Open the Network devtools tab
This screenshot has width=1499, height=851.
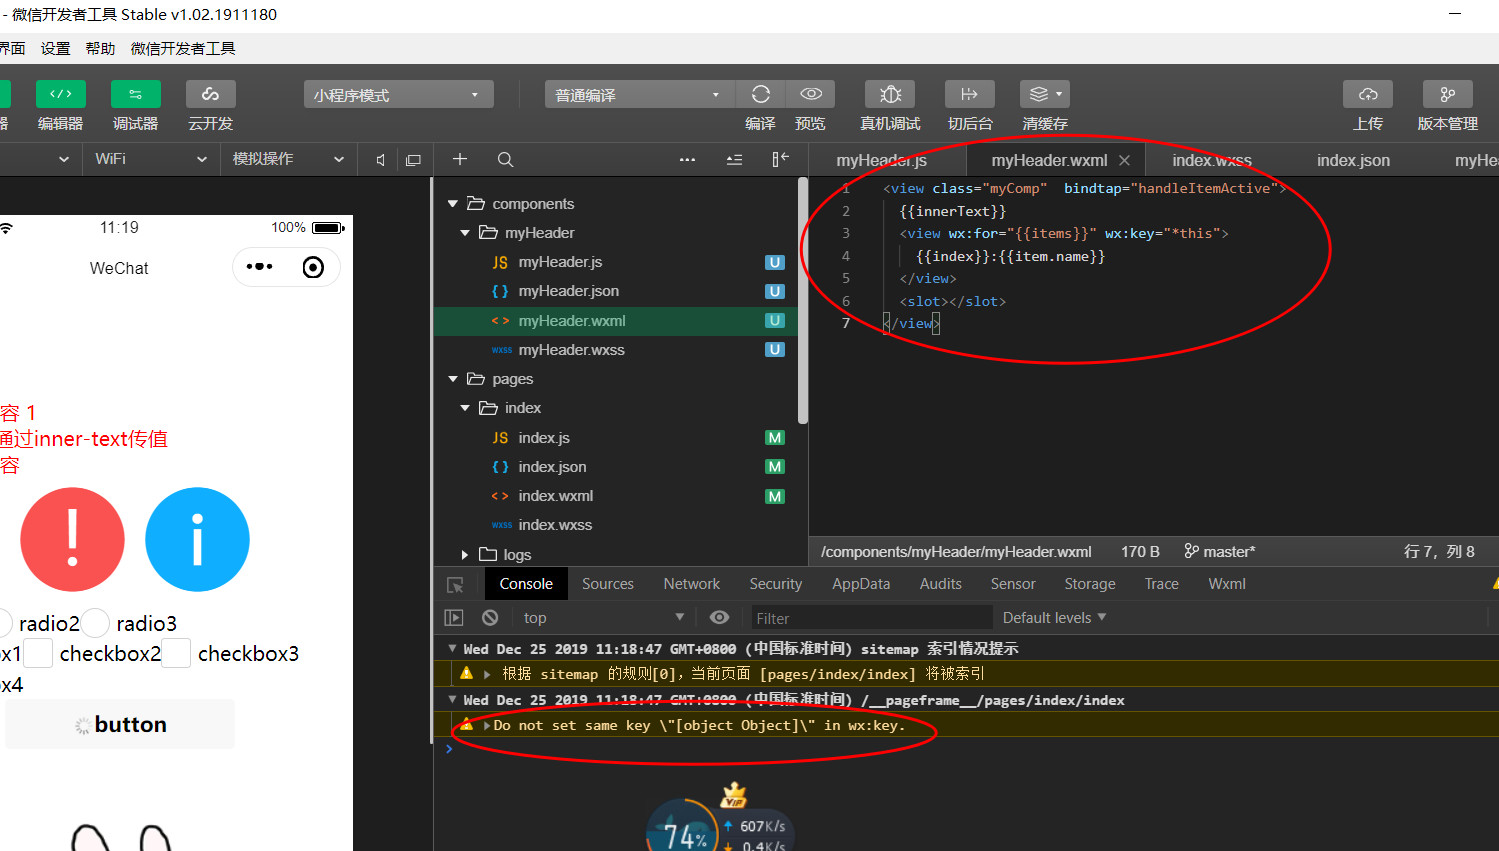[x=692, y=584]
